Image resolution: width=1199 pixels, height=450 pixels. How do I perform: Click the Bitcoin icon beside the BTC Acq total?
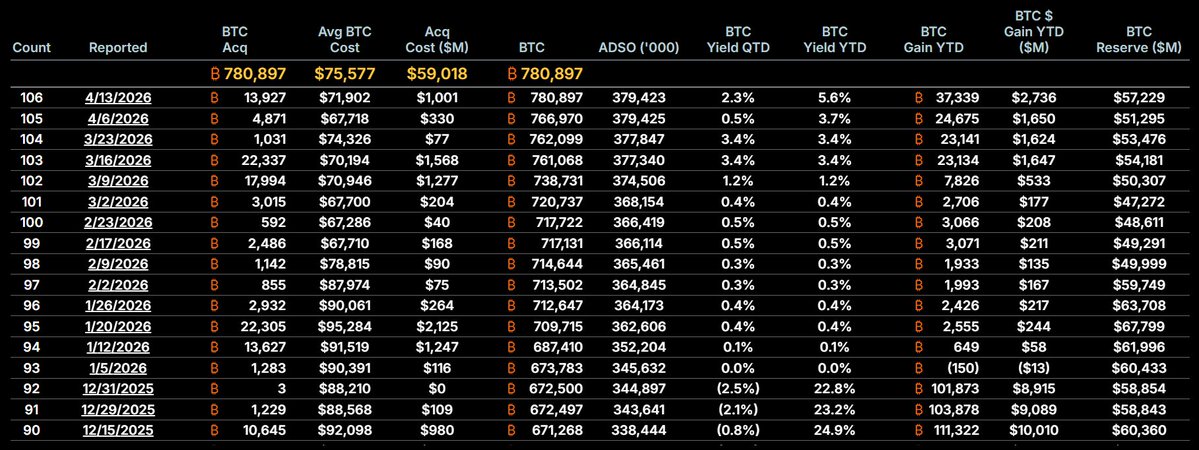point(215,74)
